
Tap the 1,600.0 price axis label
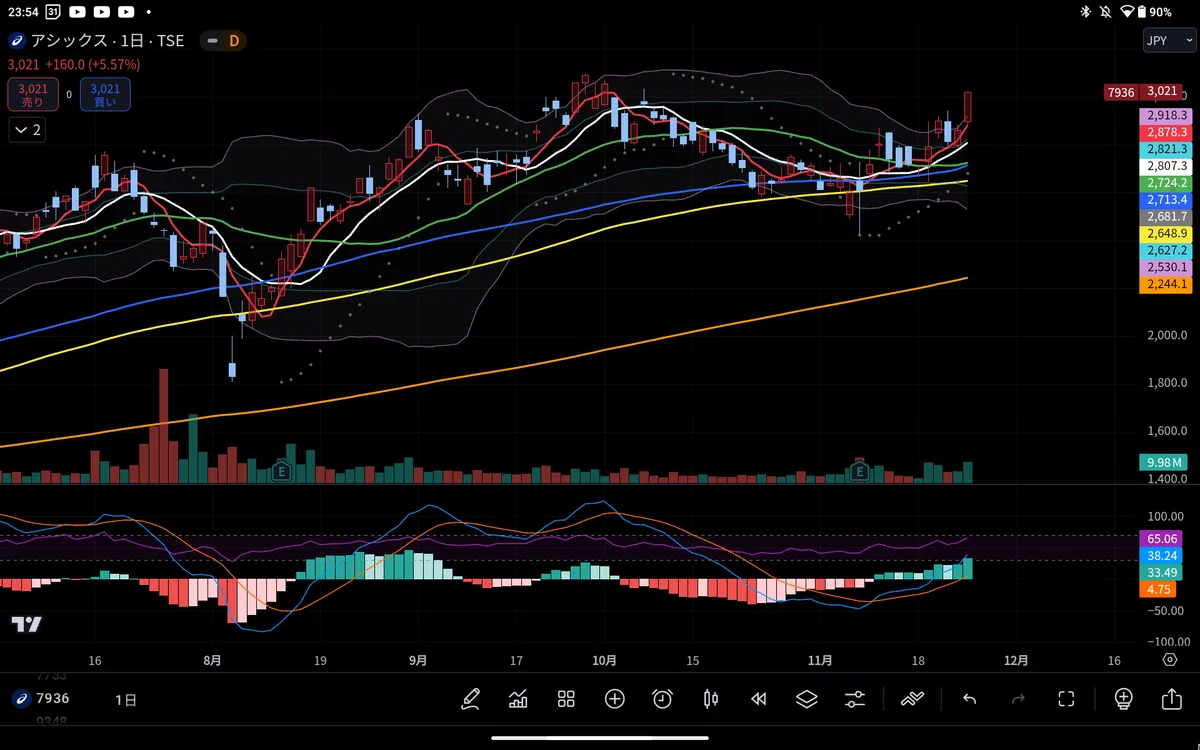[x=1167, y=431]
